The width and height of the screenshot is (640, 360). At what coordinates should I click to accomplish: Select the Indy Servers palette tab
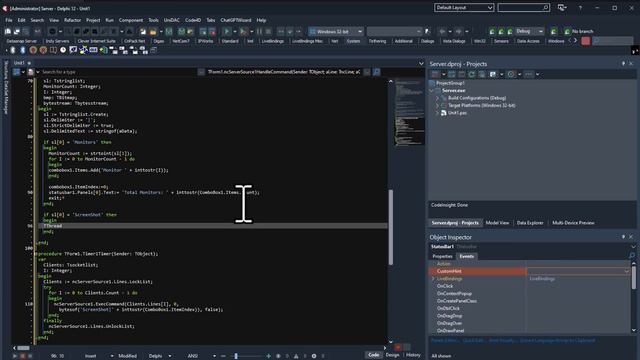pyautogui.click(x=57, y=41)
